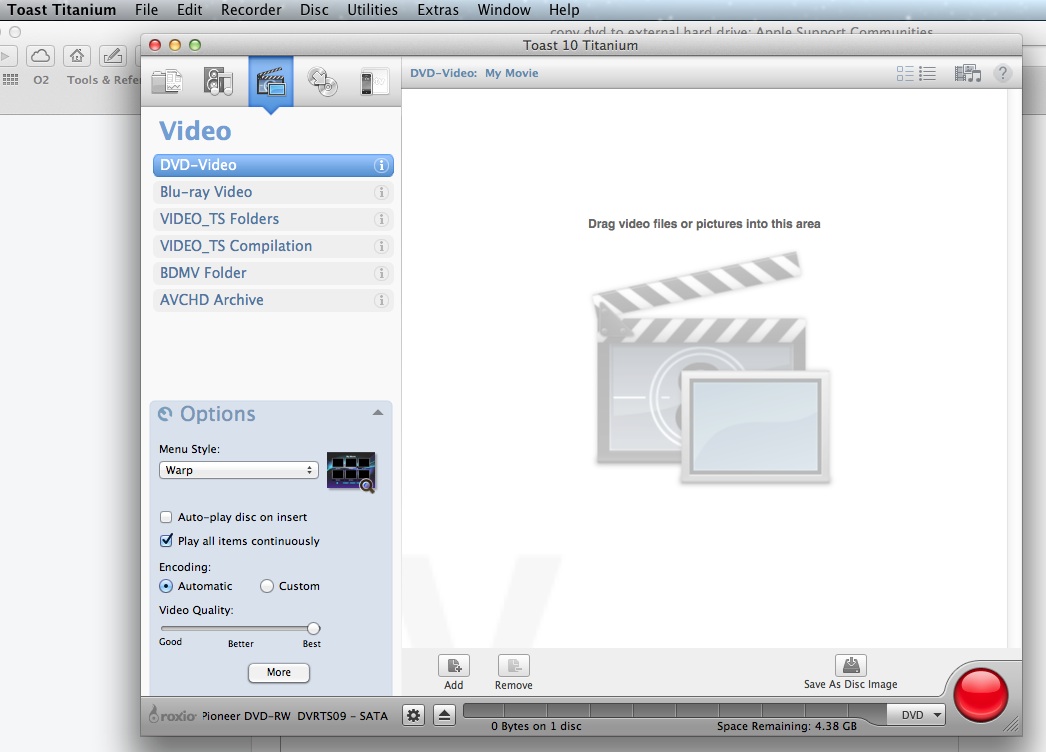
Task: Enable Auto-play disc on insert
Action: (165, 517)
